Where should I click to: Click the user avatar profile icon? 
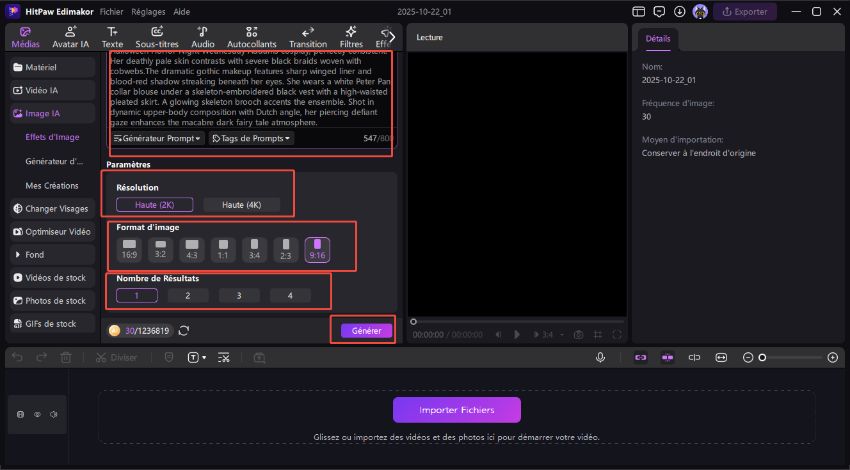(x=700, y=12)
